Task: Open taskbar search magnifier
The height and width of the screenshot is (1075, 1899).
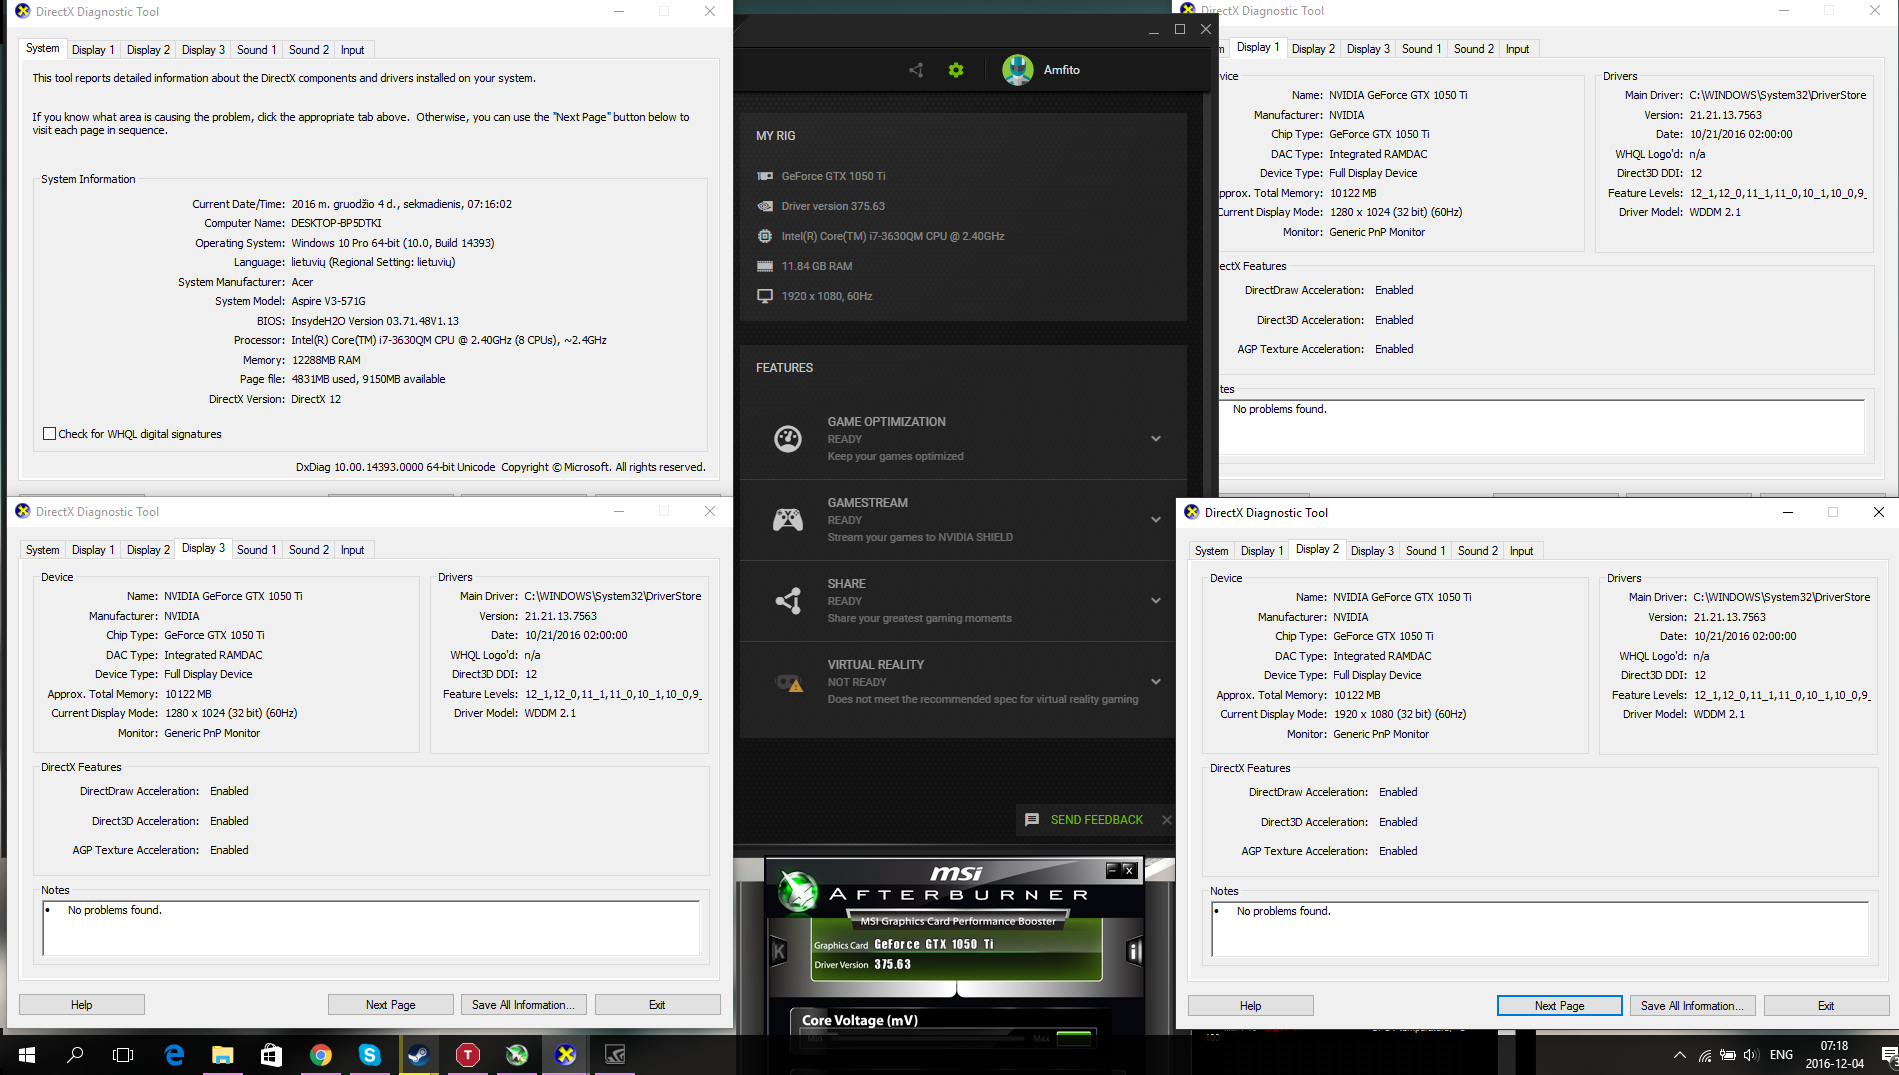Action: point(75,1054)
